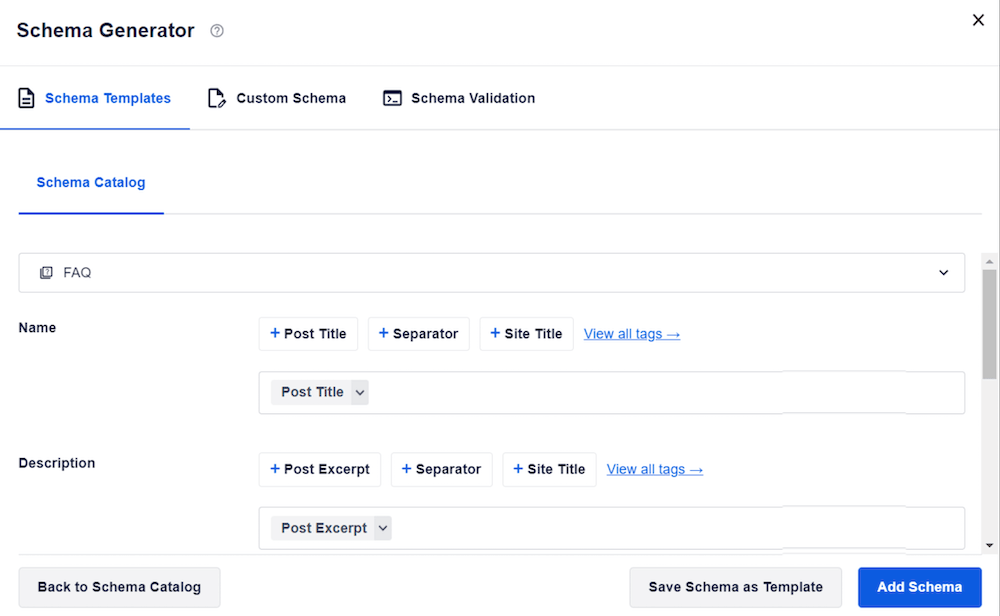Close the Schema Generator dialog
This screenshot has width=1000, height=616.
coord(978,20)
